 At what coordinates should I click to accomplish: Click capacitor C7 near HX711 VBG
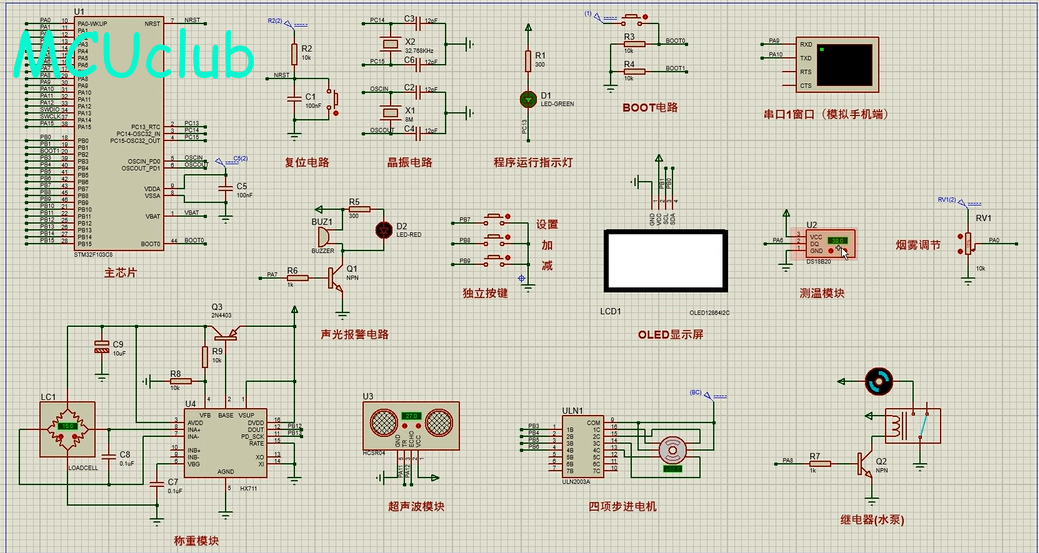tap(156, 483)
